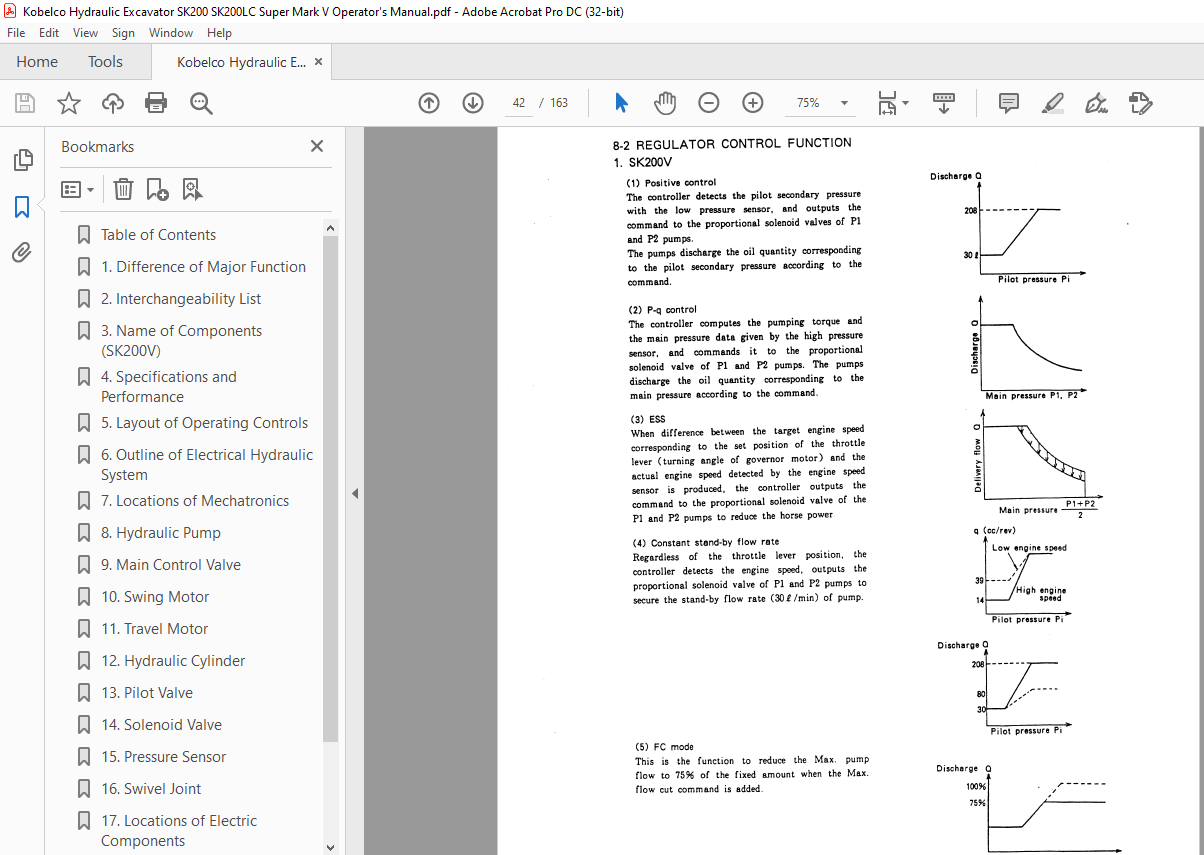Open Name of Components (SK200V) bookmark

(181, 341)
